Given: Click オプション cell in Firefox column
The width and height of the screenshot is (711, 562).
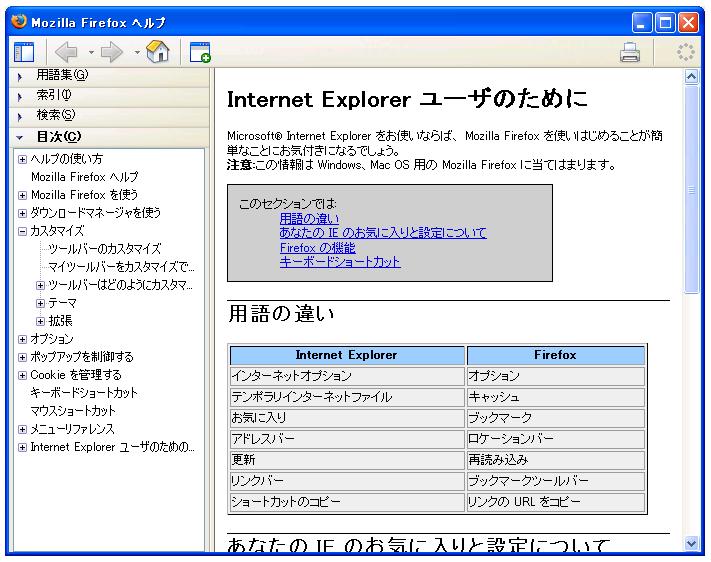Looking at the screenshot, I should 556,376.
